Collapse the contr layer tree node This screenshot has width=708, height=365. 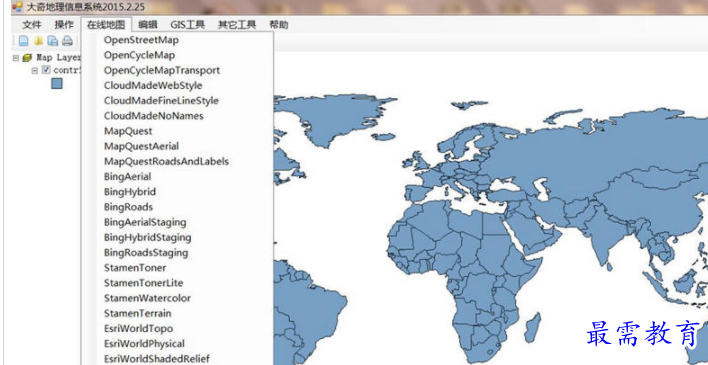click(x=35, y=70)
